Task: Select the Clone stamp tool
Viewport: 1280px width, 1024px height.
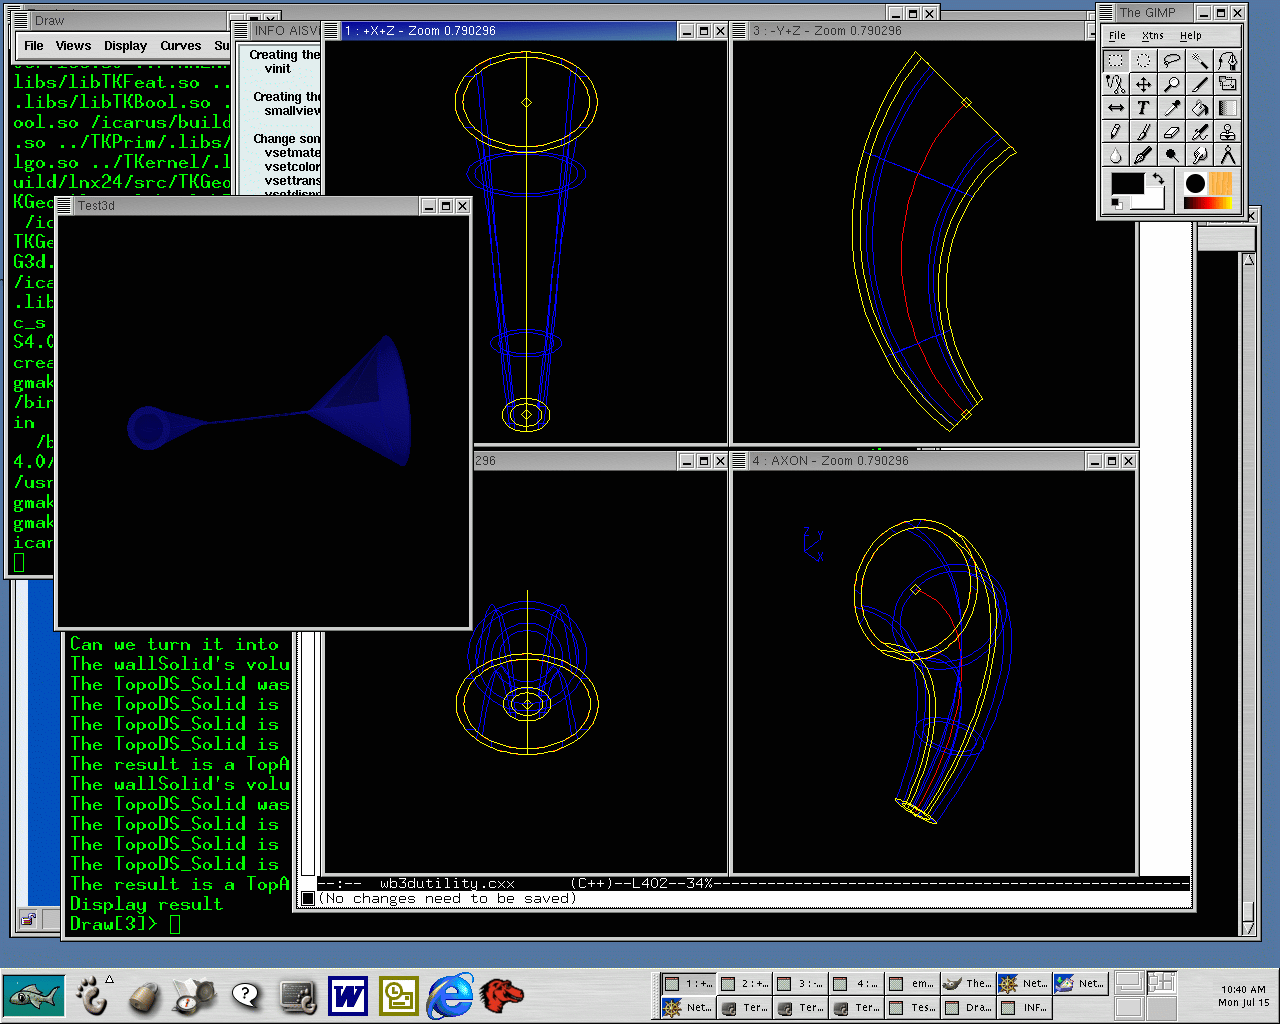Action: point(1228,132)
